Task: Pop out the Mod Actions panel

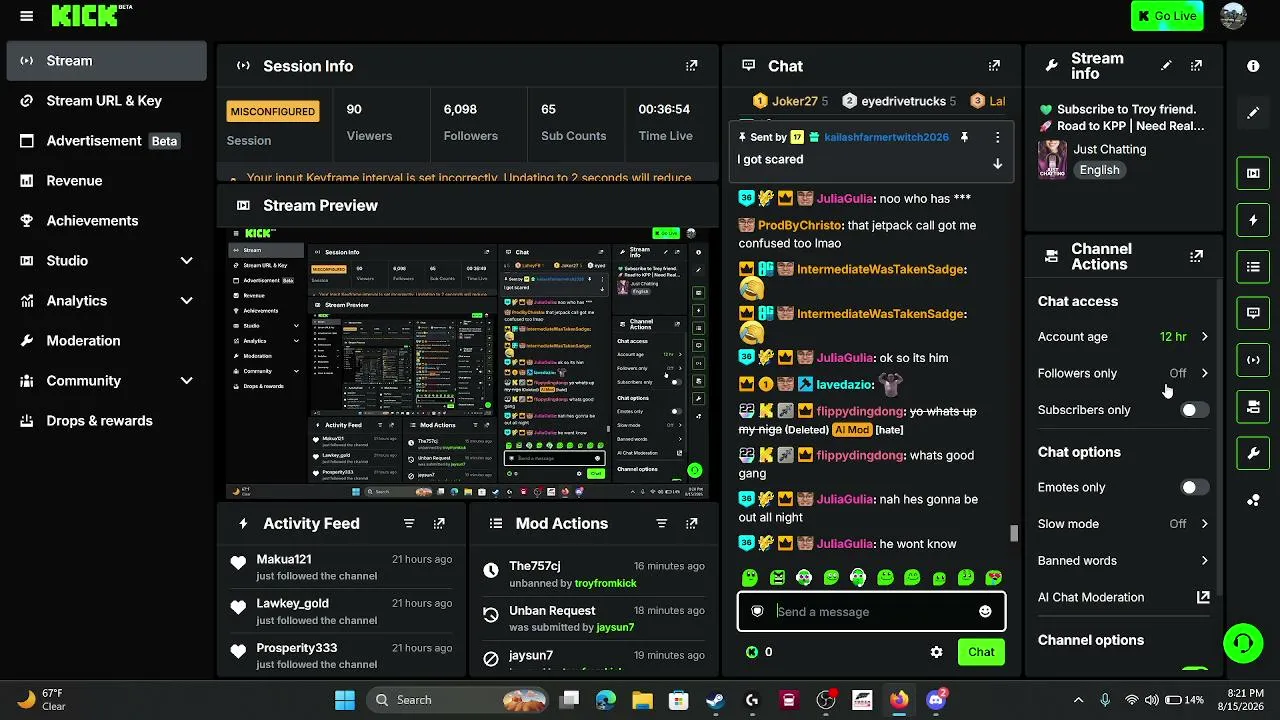Action: [x=691, y=523]
